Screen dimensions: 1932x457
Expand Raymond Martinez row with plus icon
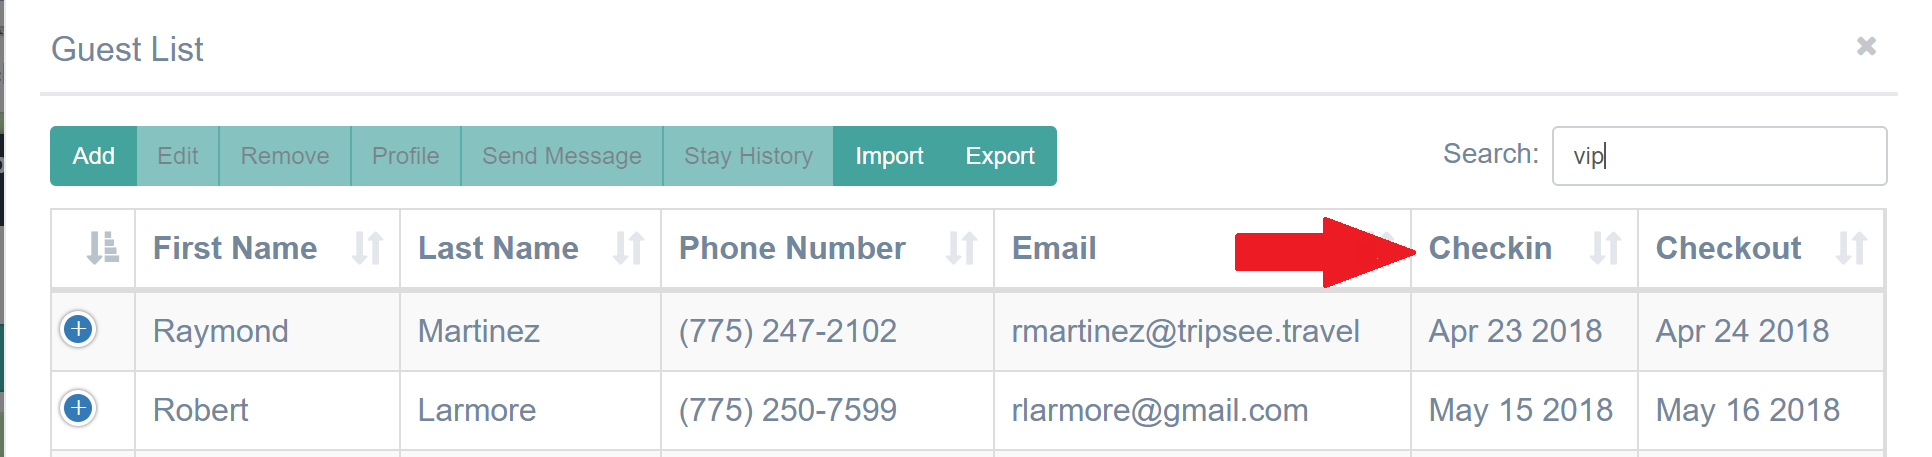[x=78, y=329]
